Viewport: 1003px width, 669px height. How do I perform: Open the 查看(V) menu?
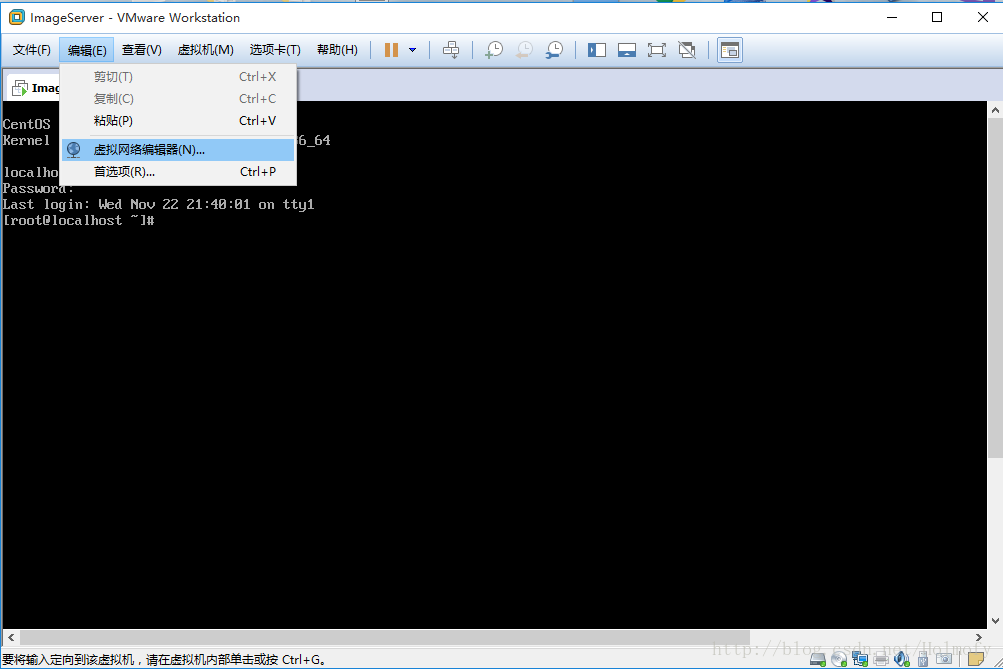tap(142, 50)
